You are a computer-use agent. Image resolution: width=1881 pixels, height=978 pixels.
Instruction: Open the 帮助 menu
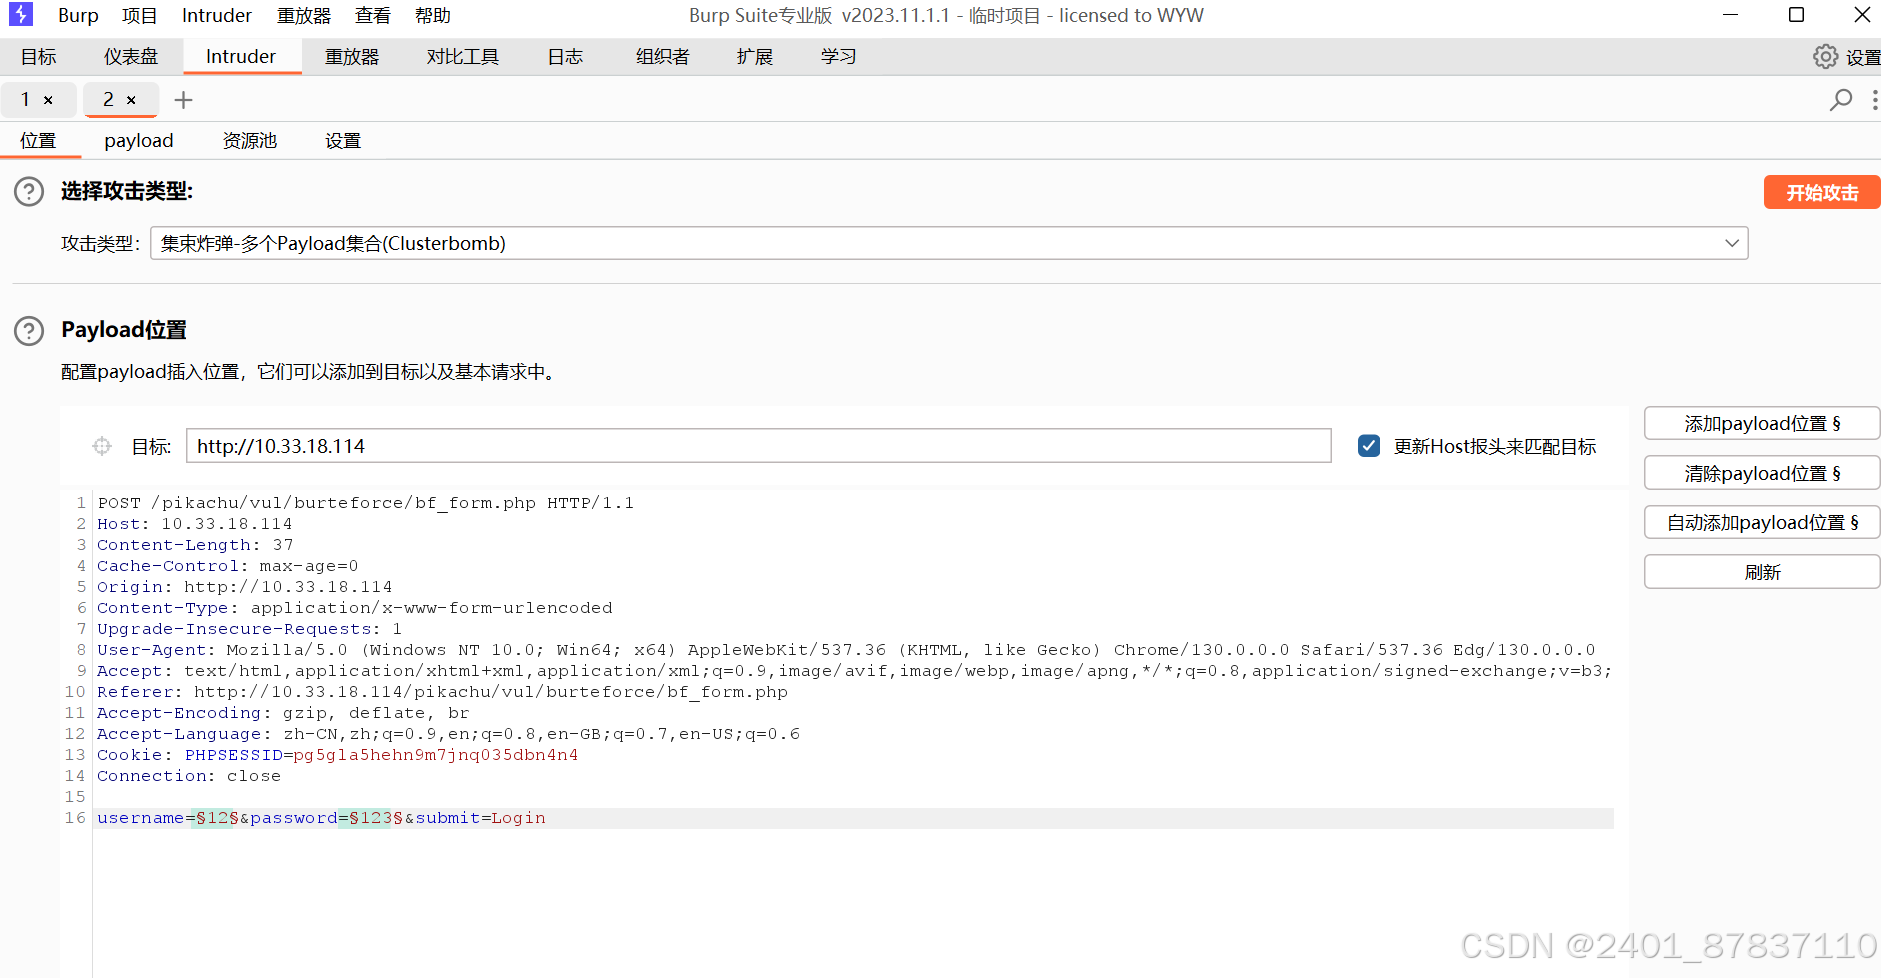click(x=433, y=15)
